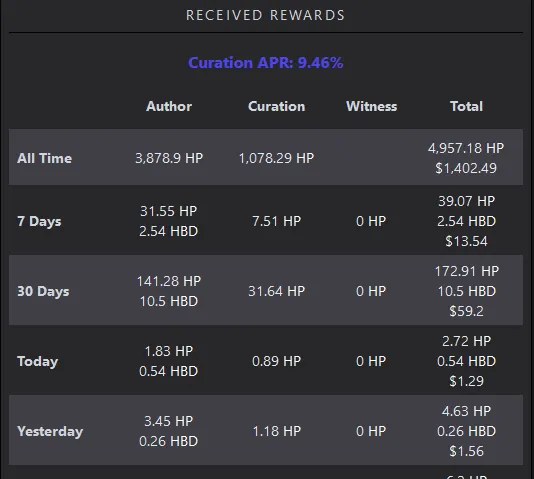
Task: Click the $13.54 seven-day total value
Action: tap(466, 241)
